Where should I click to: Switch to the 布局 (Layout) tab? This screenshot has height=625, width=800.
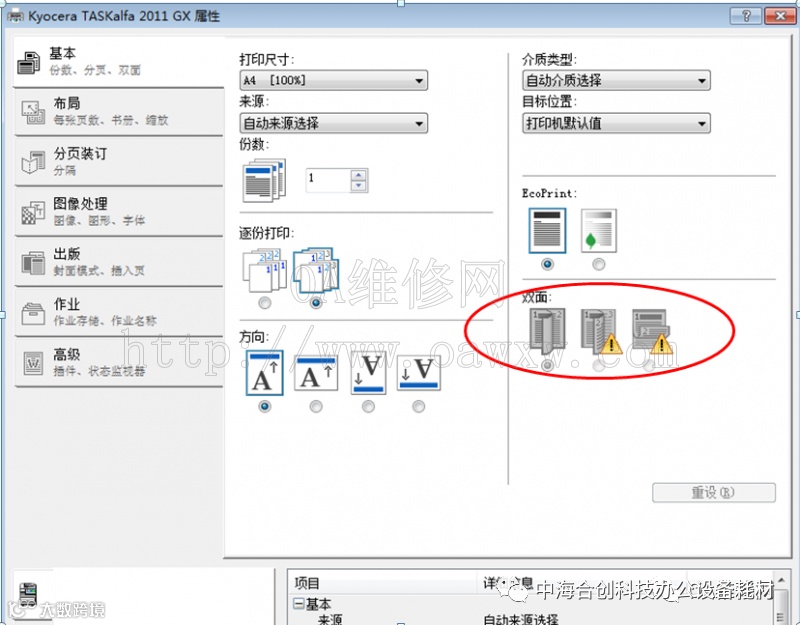pos(118,112)
